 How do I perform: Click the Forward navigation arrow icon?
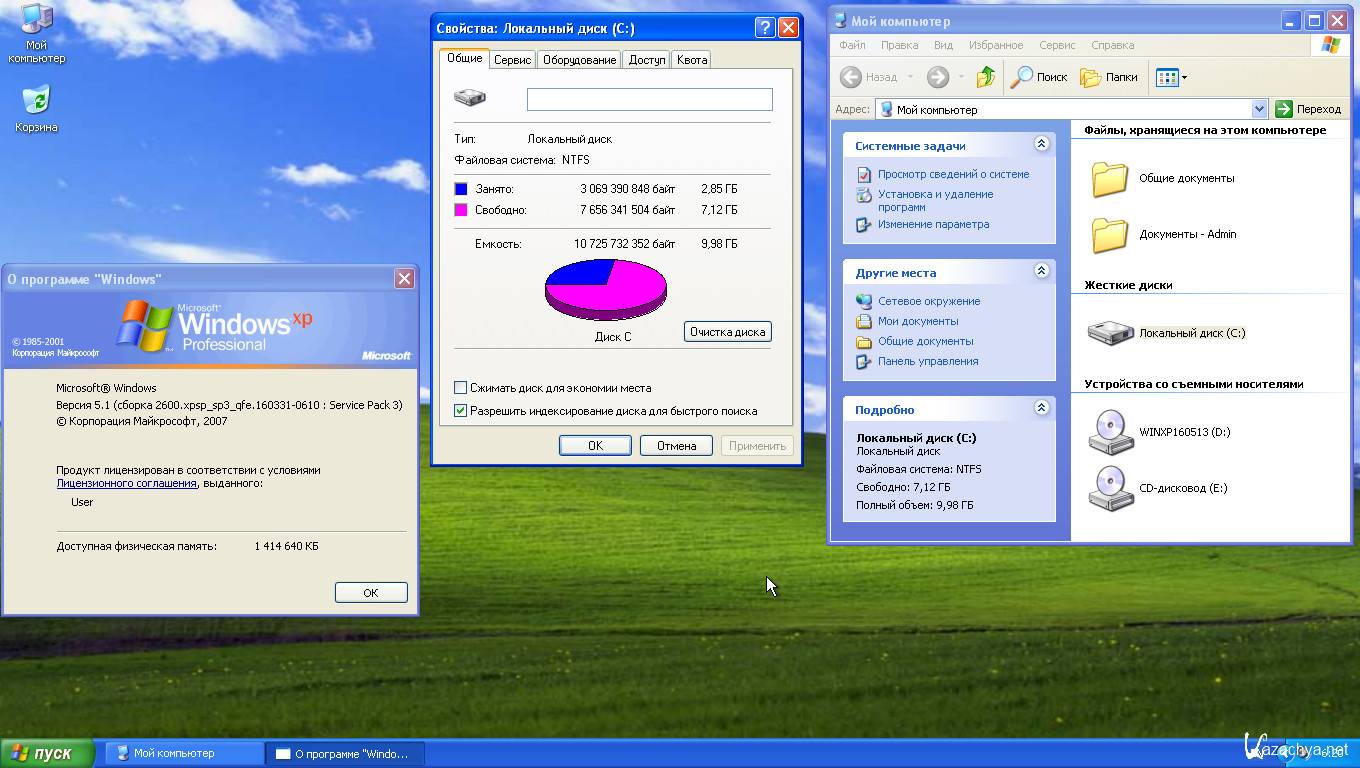[937, 77]
